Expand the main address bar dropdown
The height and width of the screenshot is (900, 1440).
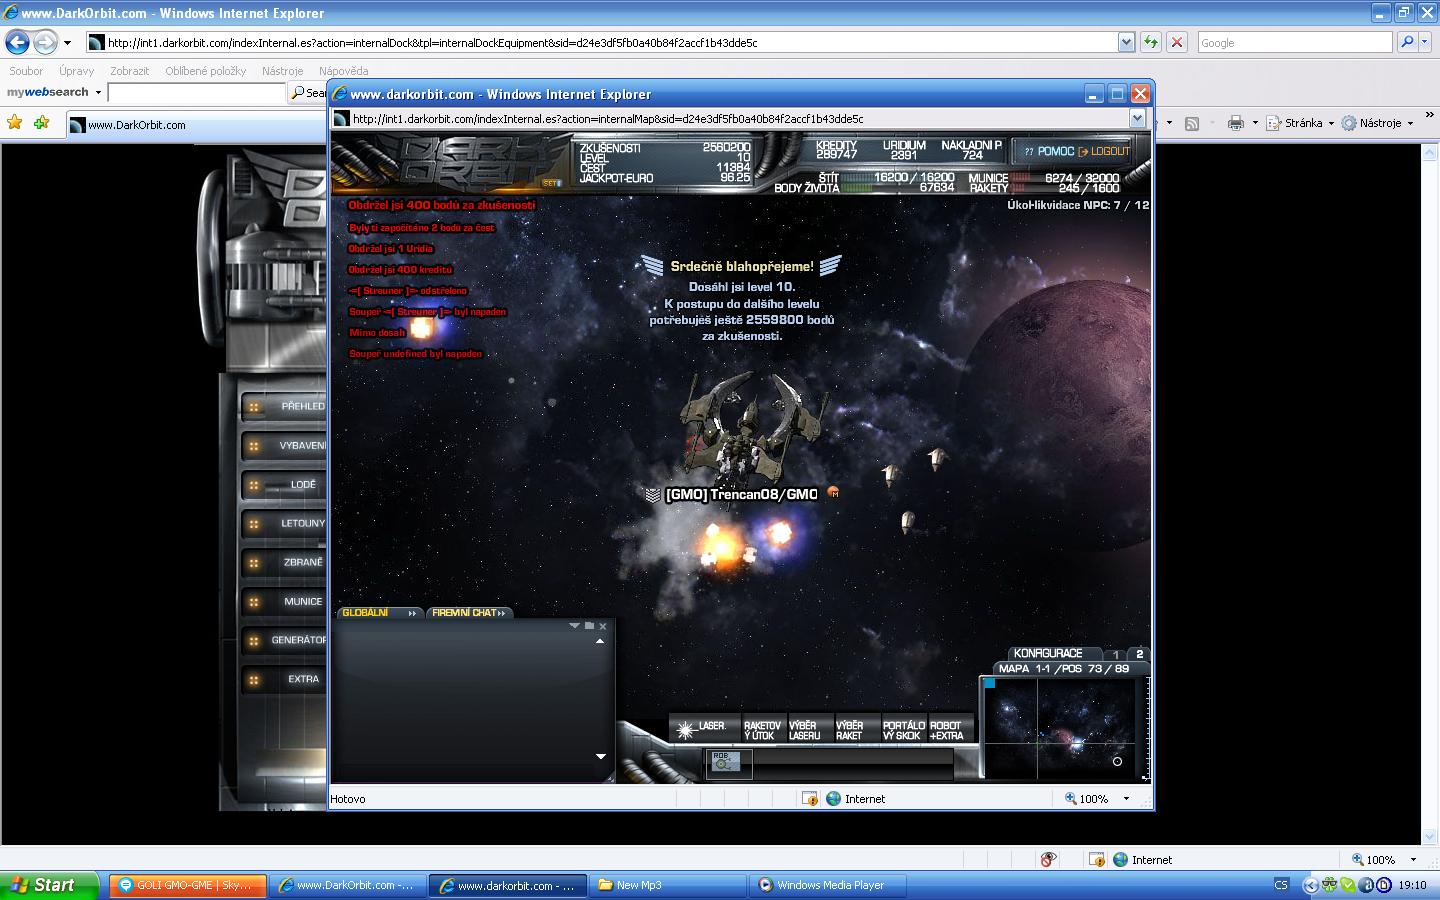(1126, 42)
